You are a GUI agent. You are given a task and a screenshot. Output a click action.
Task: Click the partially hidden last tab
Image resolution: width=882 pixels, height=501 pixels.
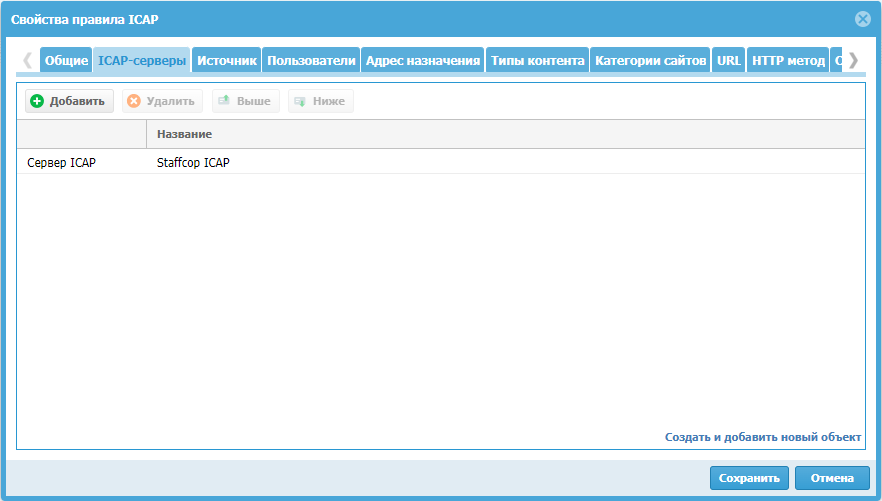point(836,60)
